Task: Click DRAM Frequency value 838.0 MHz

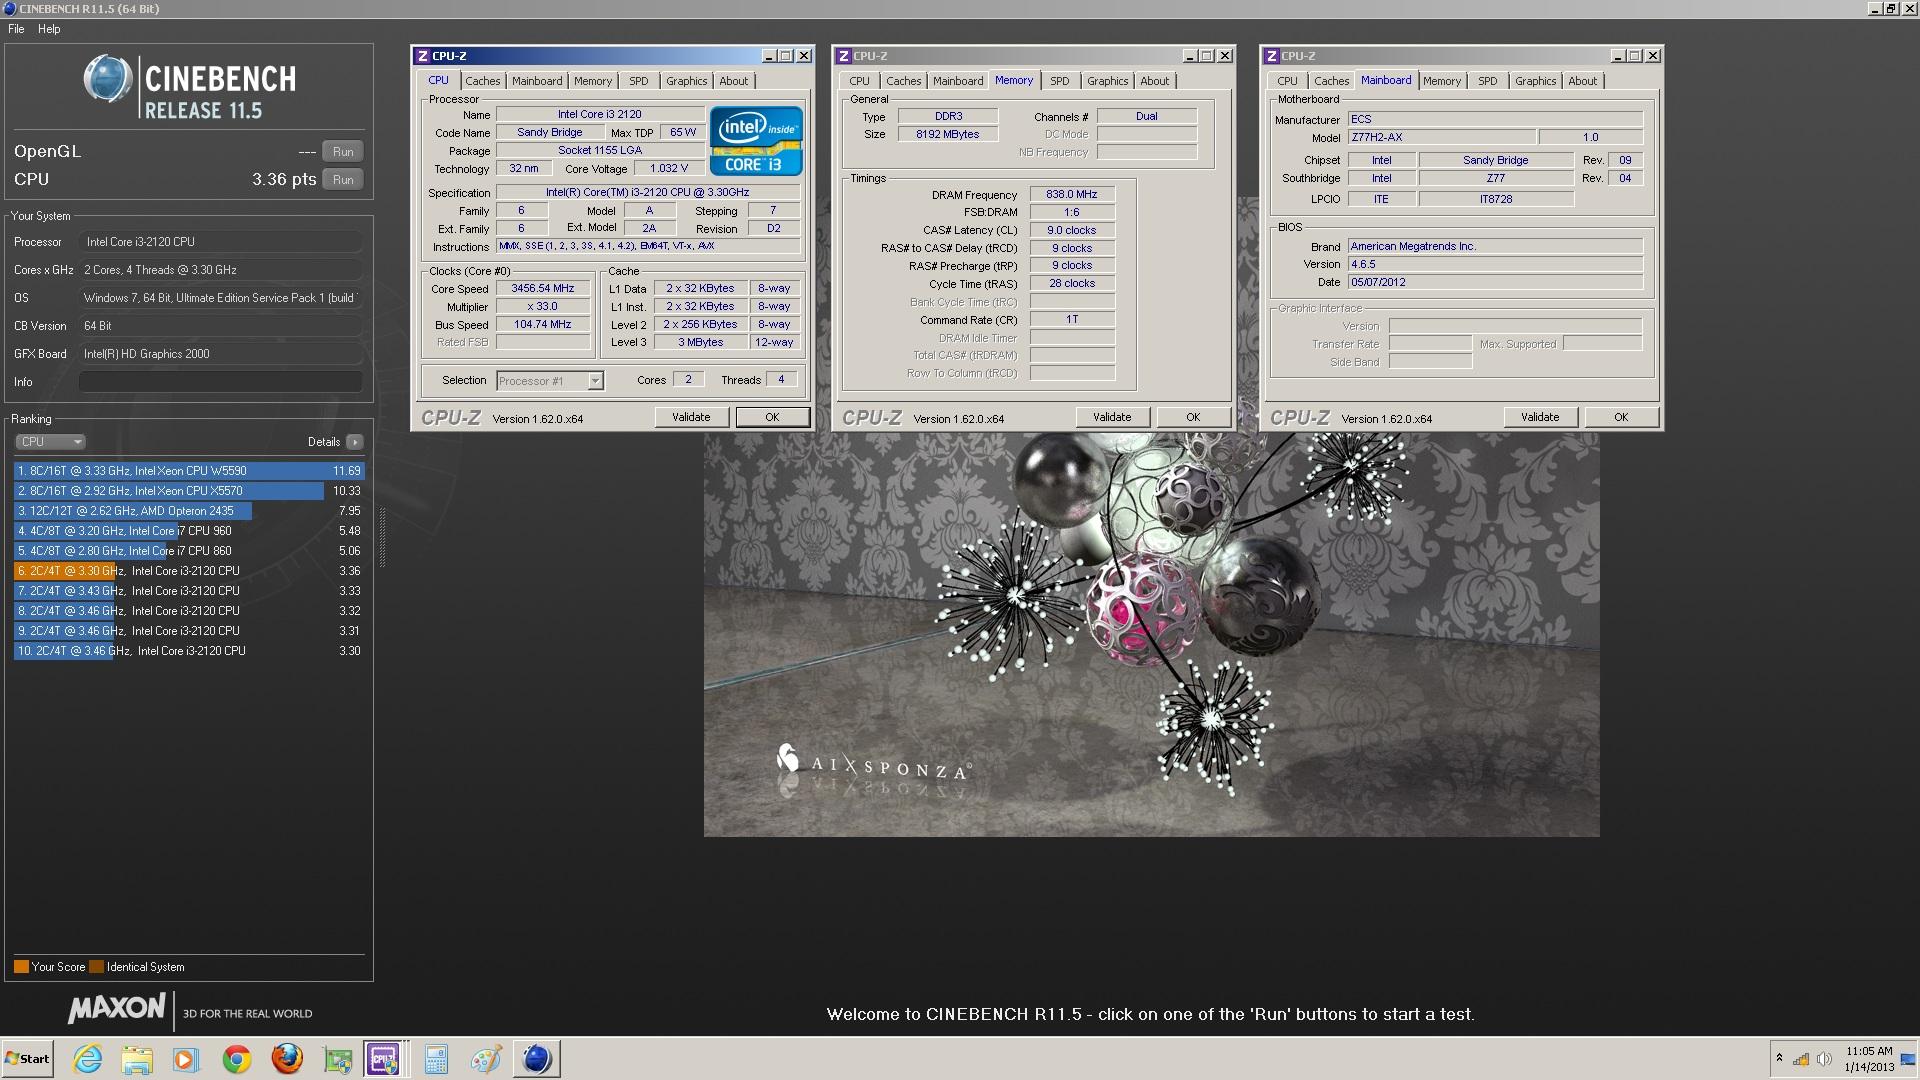Action: [x=1071, y=195]
